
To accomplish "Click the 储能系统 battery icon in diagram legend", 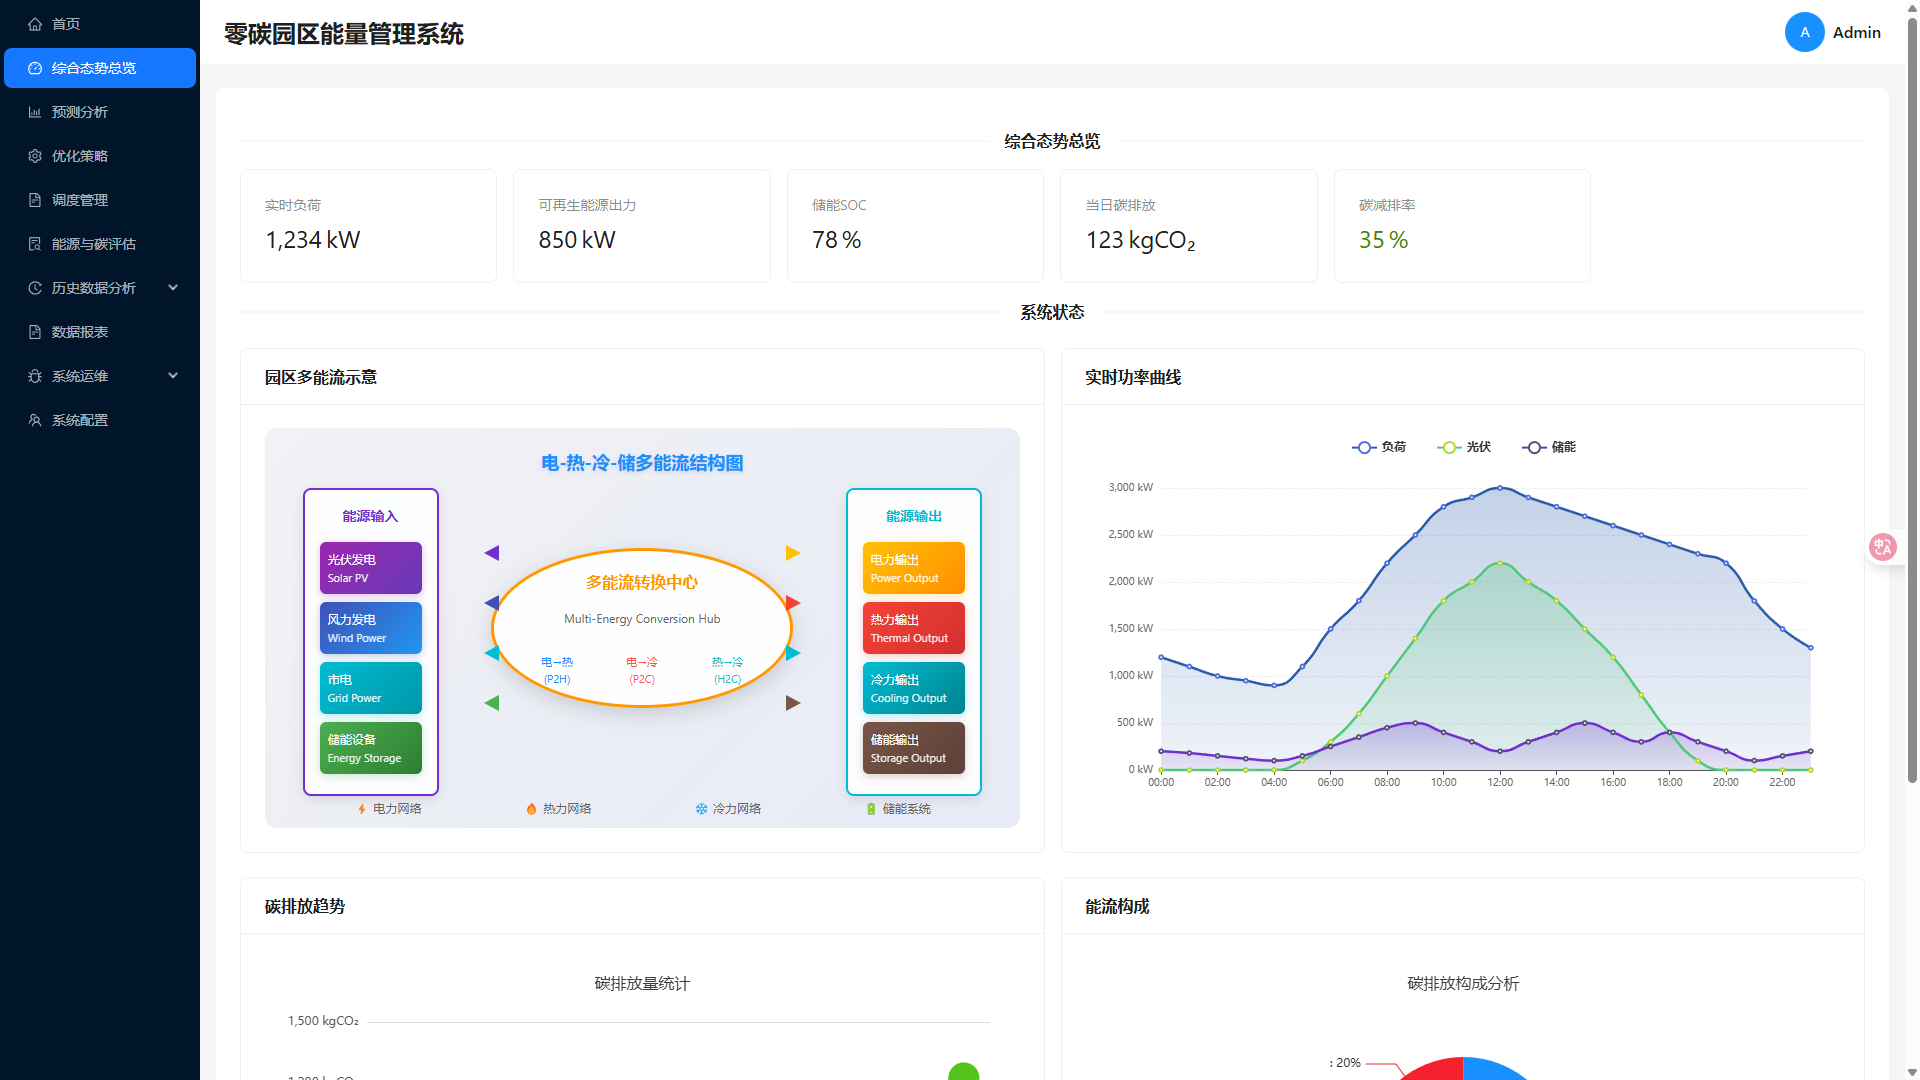I will coord(871,809).
